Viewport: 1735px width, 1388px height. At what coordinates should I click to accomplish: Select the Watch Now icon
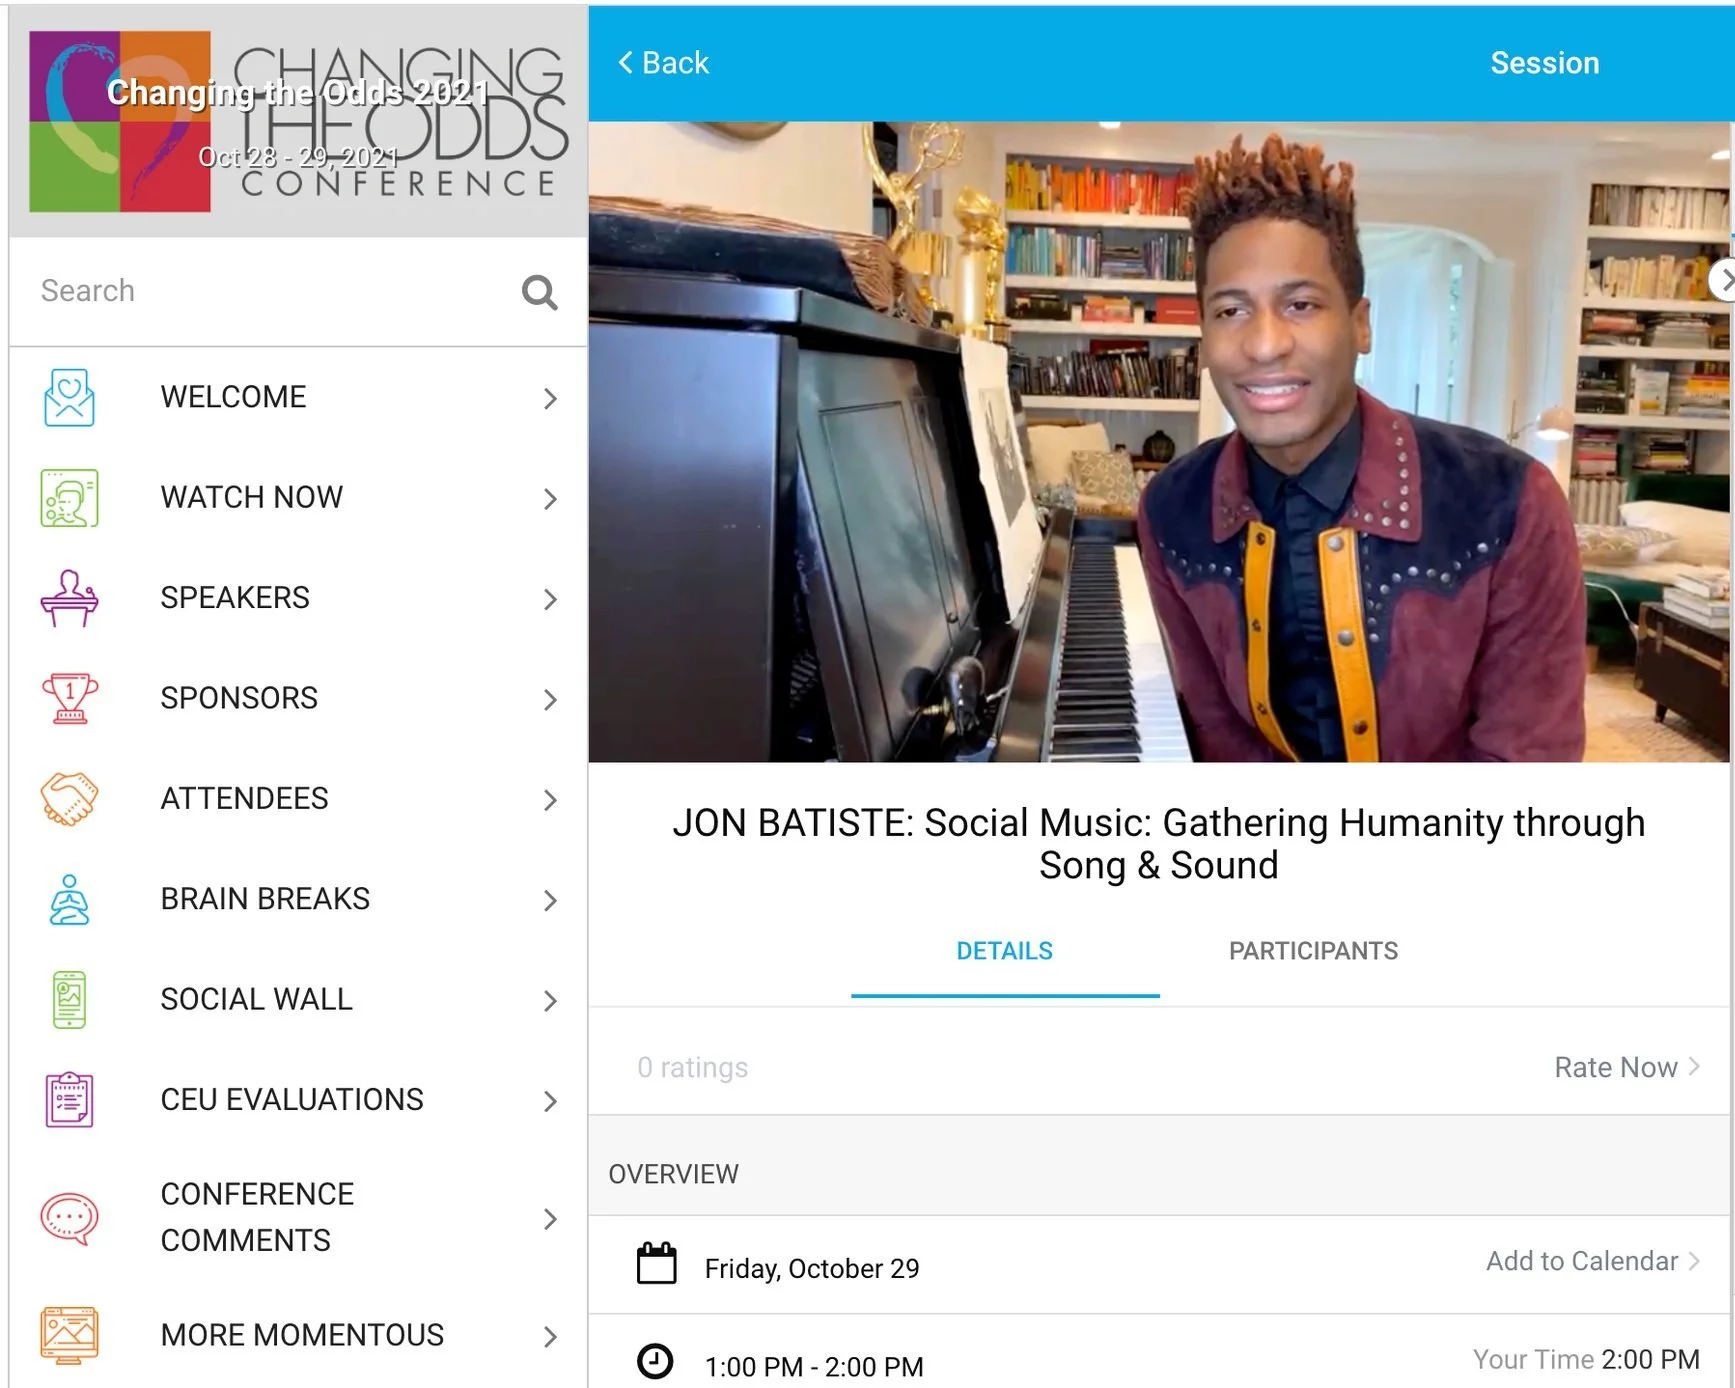69,497
